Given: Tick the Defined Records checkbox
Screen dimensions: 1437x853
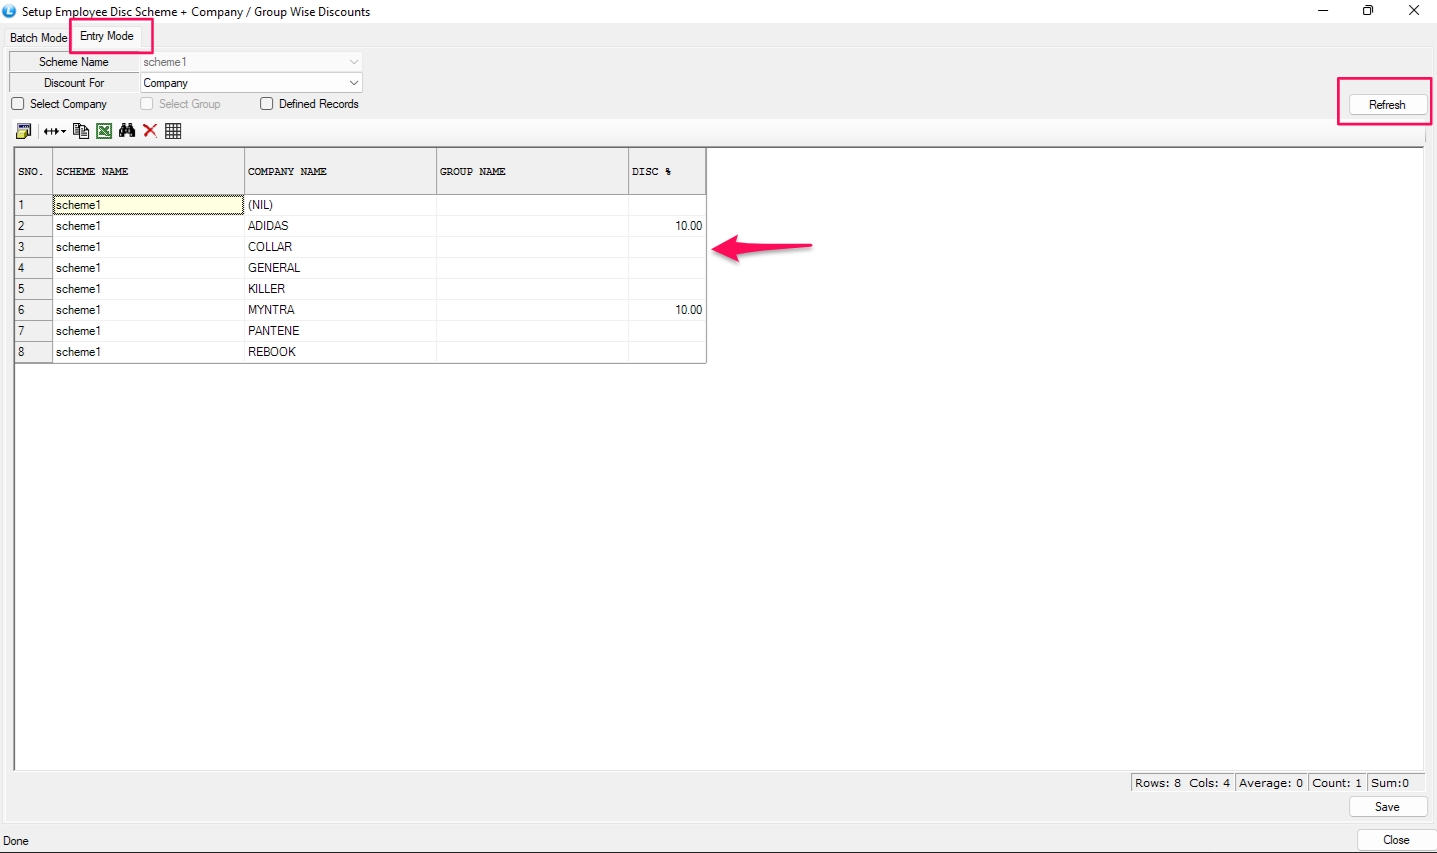Looking at the screenshot, I should coord(267,104).
